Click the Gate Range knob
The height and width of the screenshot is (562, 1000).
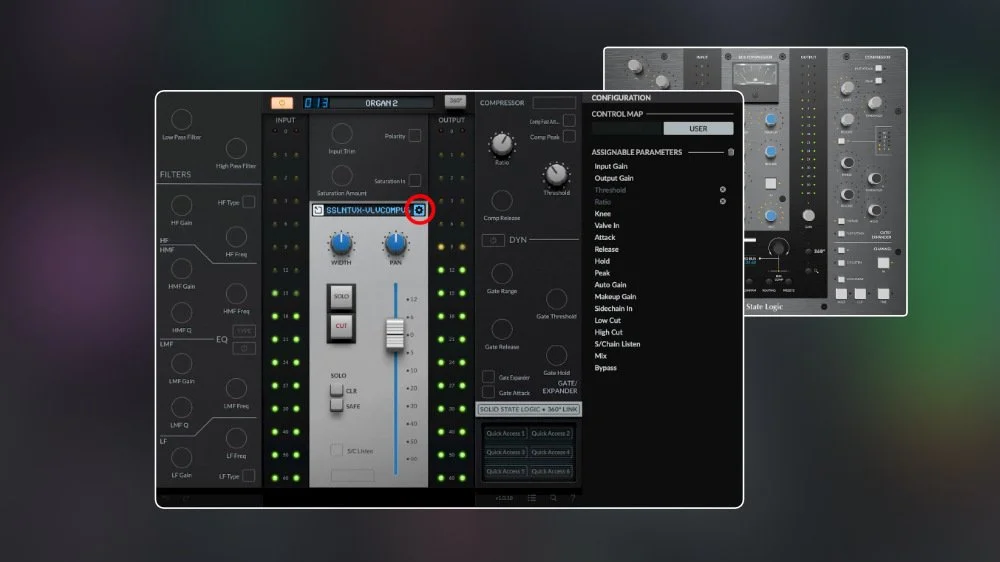[502, 274]
